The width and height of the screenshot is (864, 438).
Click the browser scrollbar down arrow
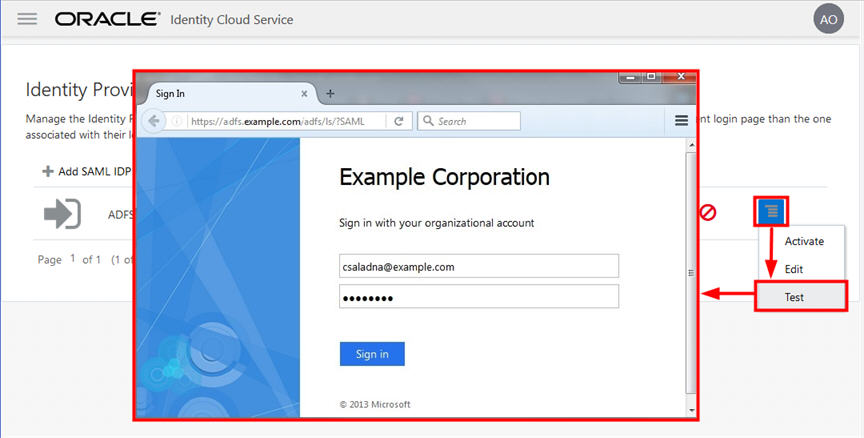point(691,410)
